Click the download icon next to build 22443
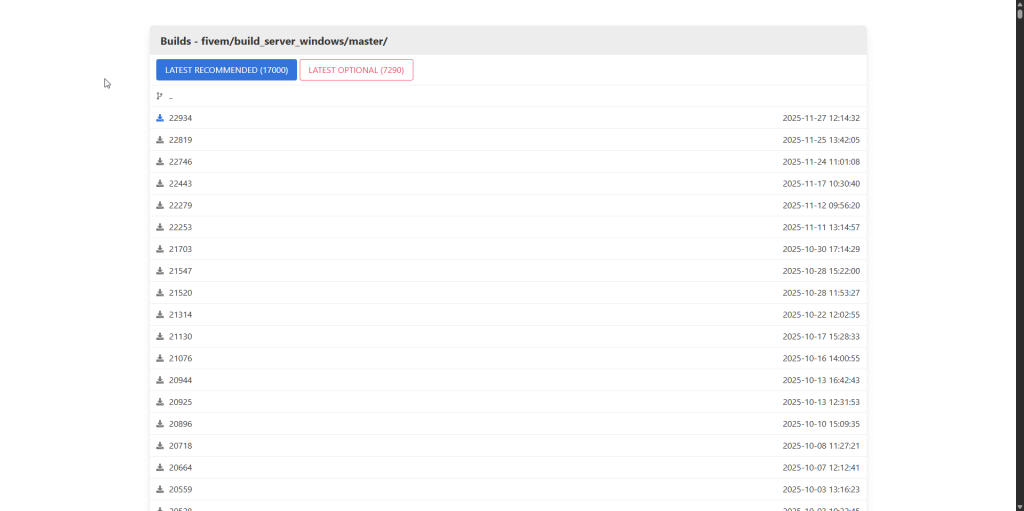The width and height of the screenshot is (1024, 511). click(160, 183)
